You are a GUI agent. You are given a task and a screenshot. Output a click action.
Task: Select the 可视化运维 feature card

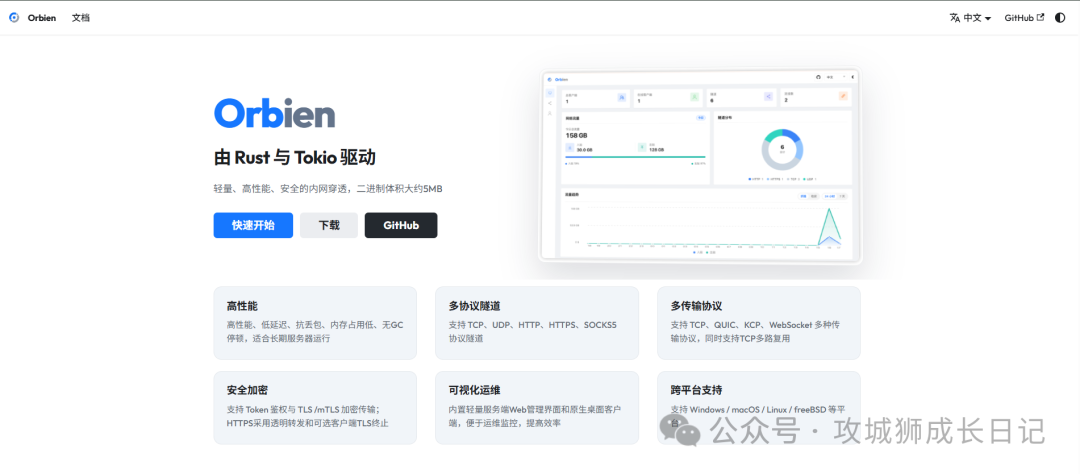pos(537,408)
